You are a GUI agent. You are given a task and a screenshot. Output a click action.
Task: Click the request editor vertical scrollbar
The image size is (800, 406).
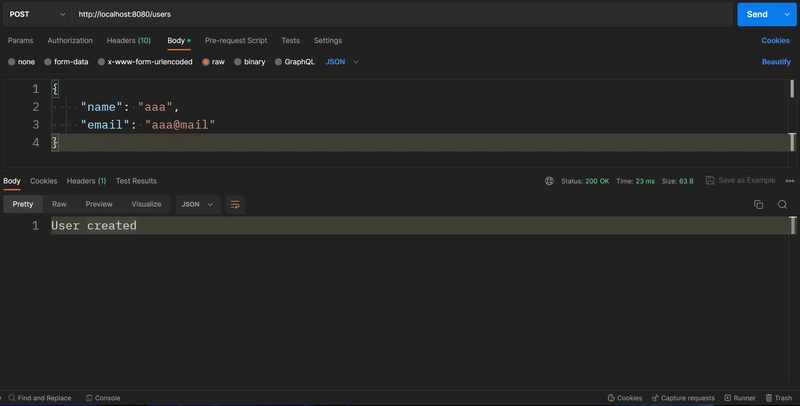point(792,89)
